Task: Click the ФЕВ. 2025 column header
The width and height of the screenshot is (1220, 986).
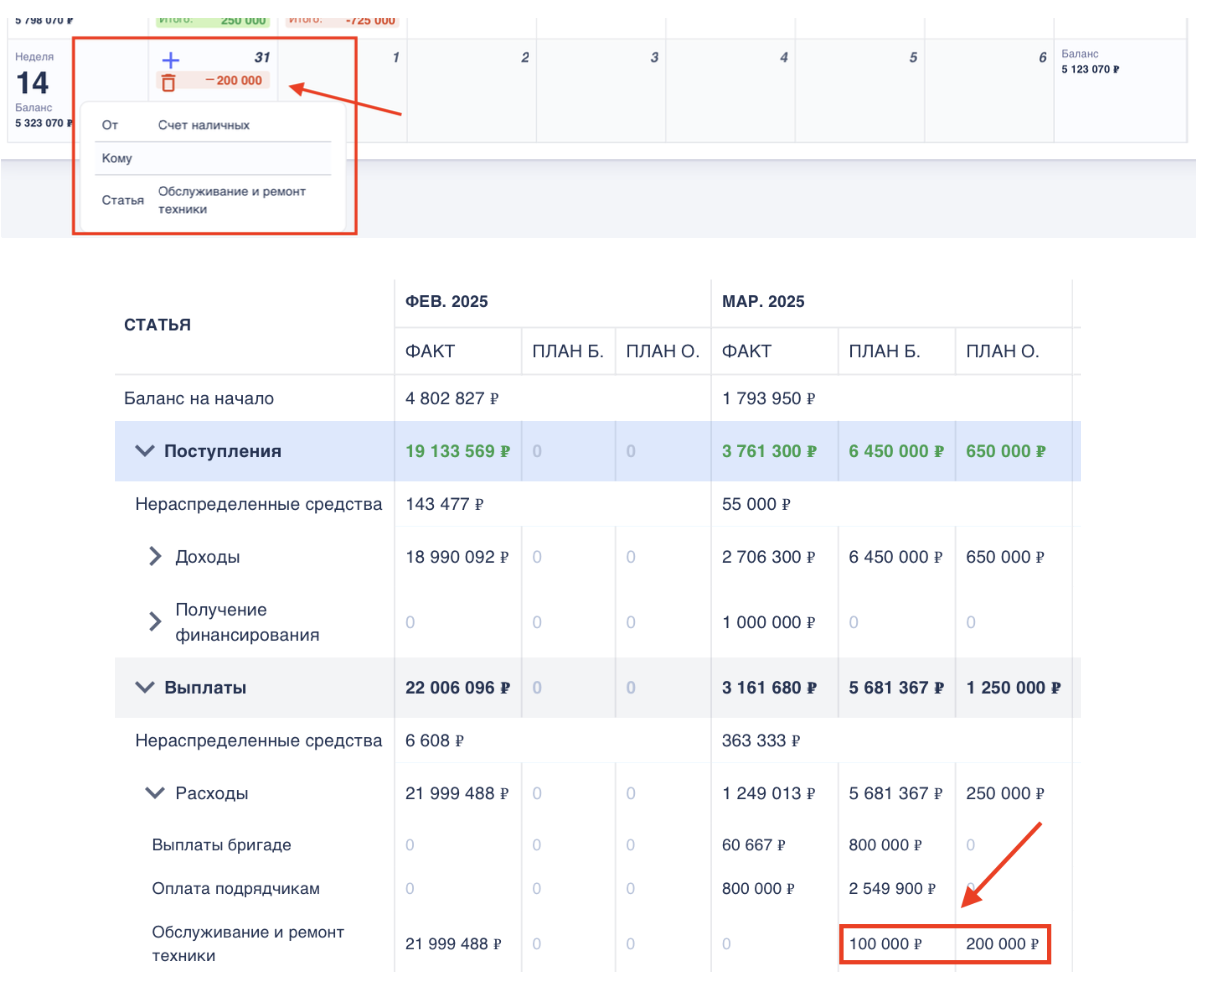Action: tap(446, 301)
